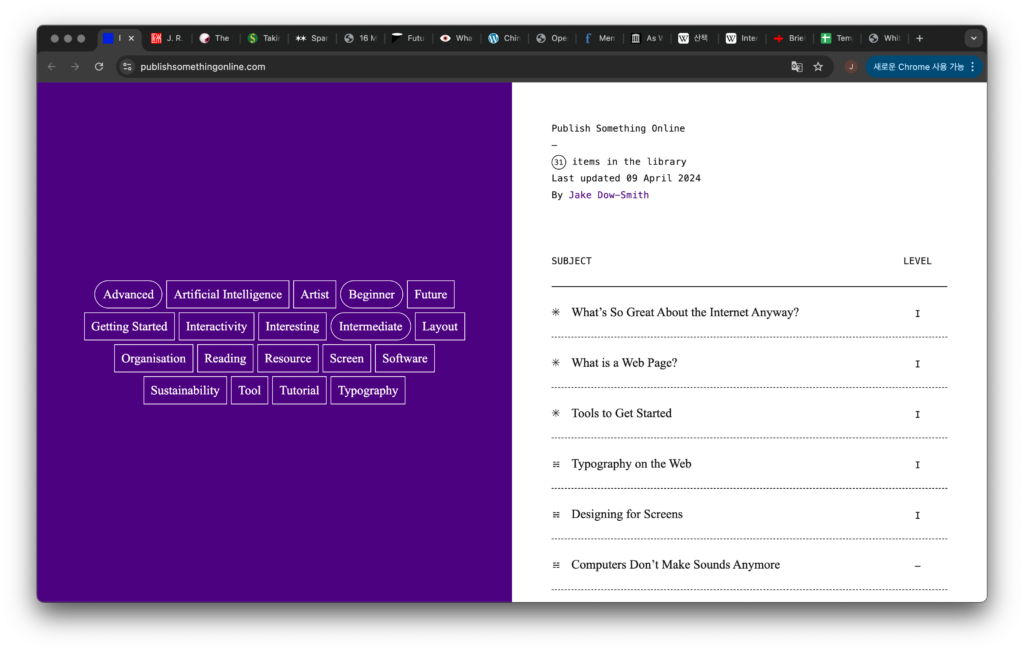1024x651 pixels.
Task: Filter by the Typography tag
Action: pyautogui.click(x=367, y=391)
